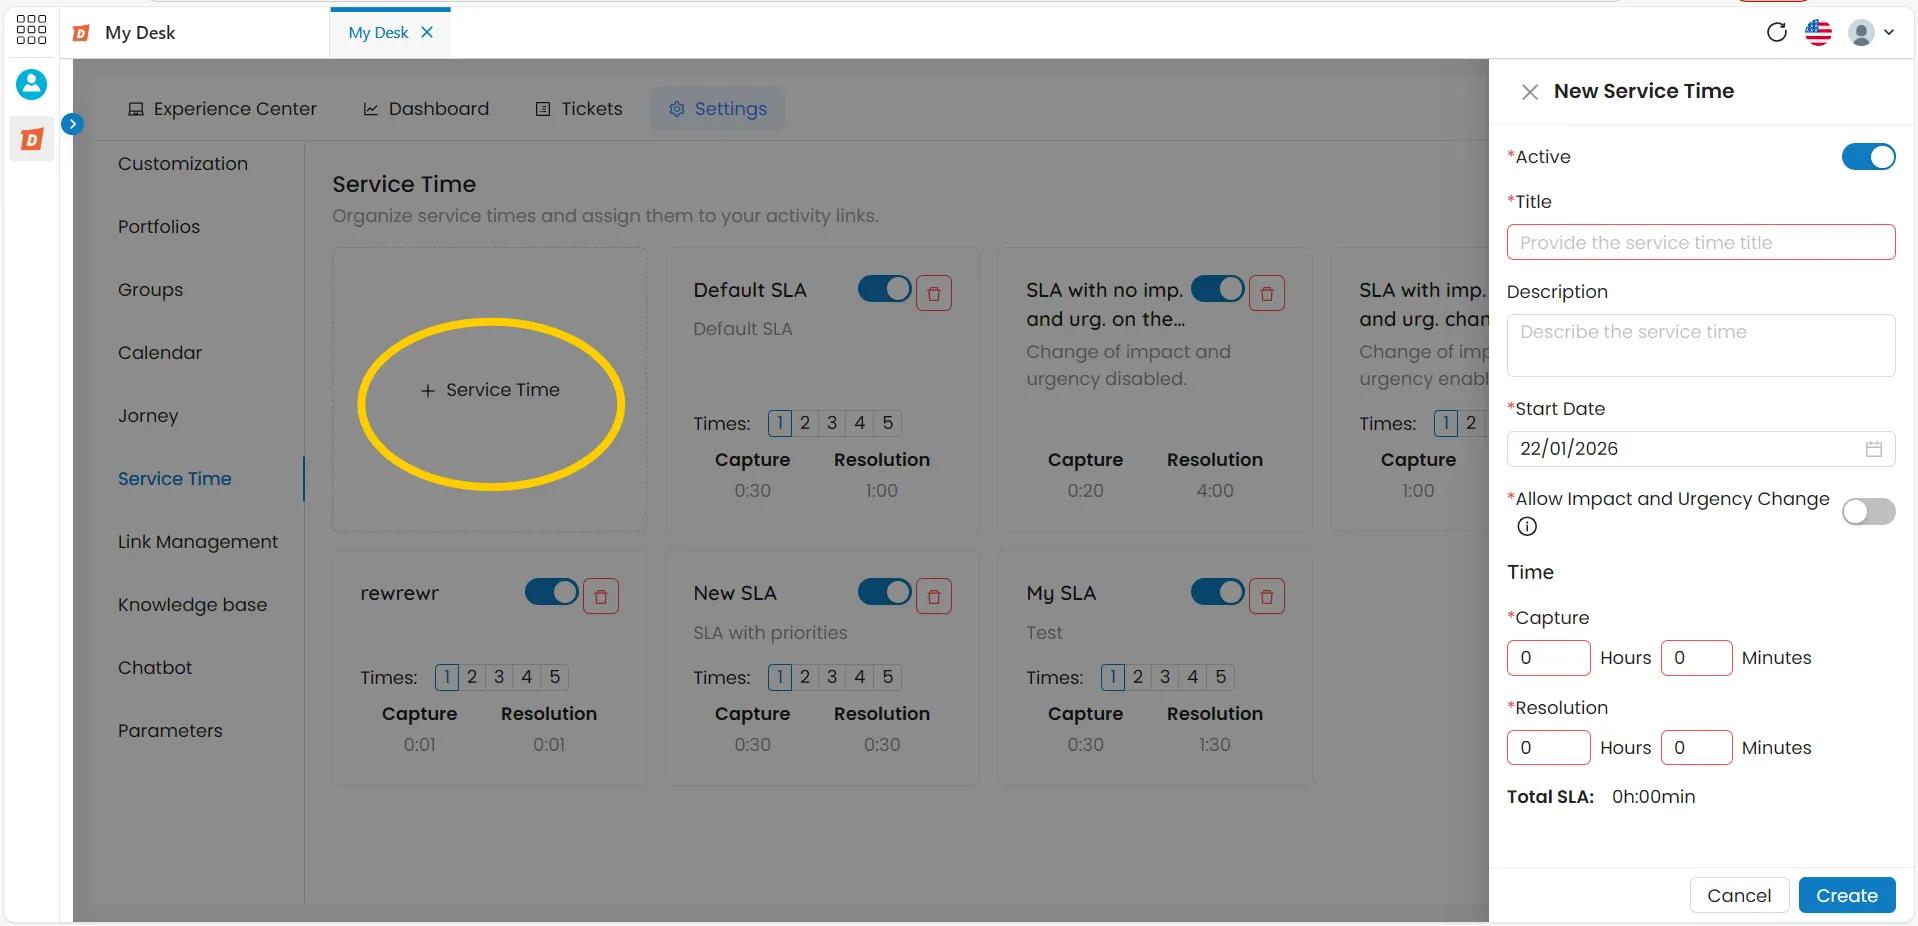Screen dimensions: 1918x926
Task: Toggle My SLA active switch
Action: point(1218,592)
